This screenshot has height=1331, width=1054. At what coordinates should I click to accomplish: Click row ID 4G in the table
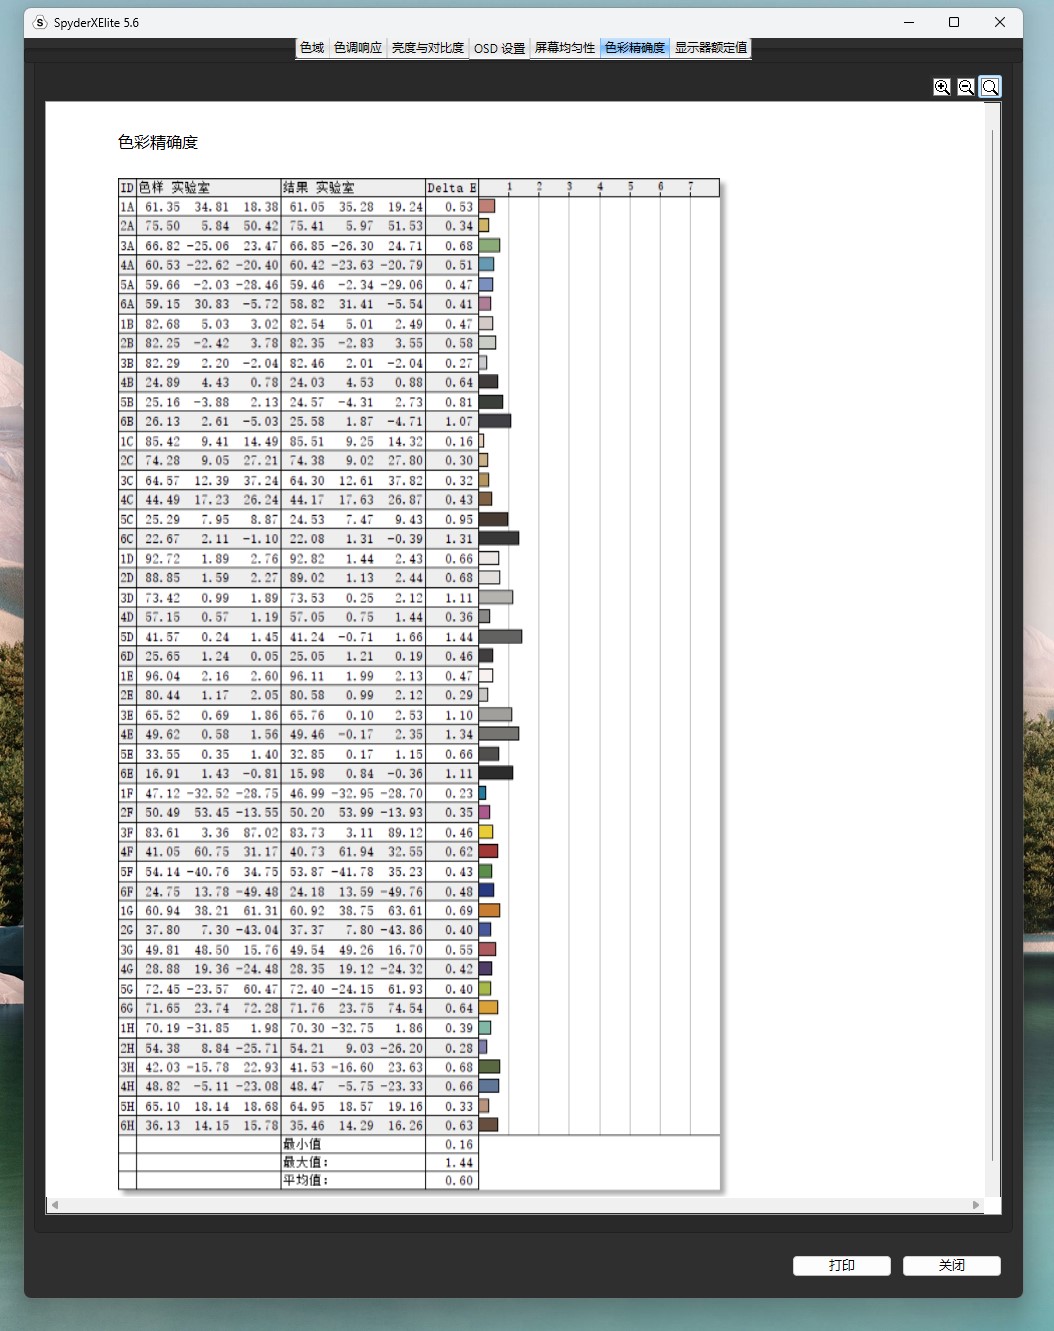(127, 969)
